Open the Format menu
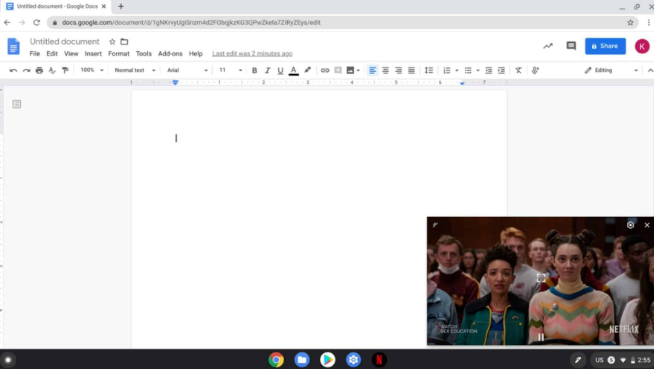This screenshot has height=369, width=654. pyautogui.click(x=119, y=54)
